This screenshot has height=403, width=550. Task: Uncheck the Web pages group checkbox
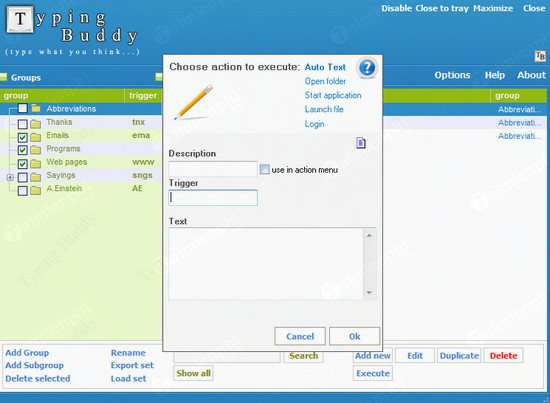click(x=22, y=164)
